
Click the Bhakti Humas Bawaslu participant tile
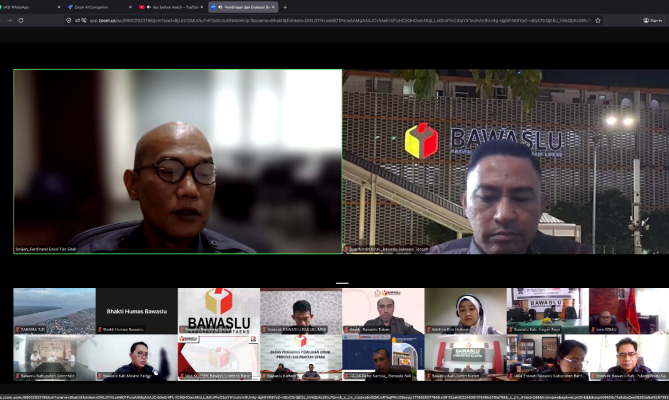point(136,311)
